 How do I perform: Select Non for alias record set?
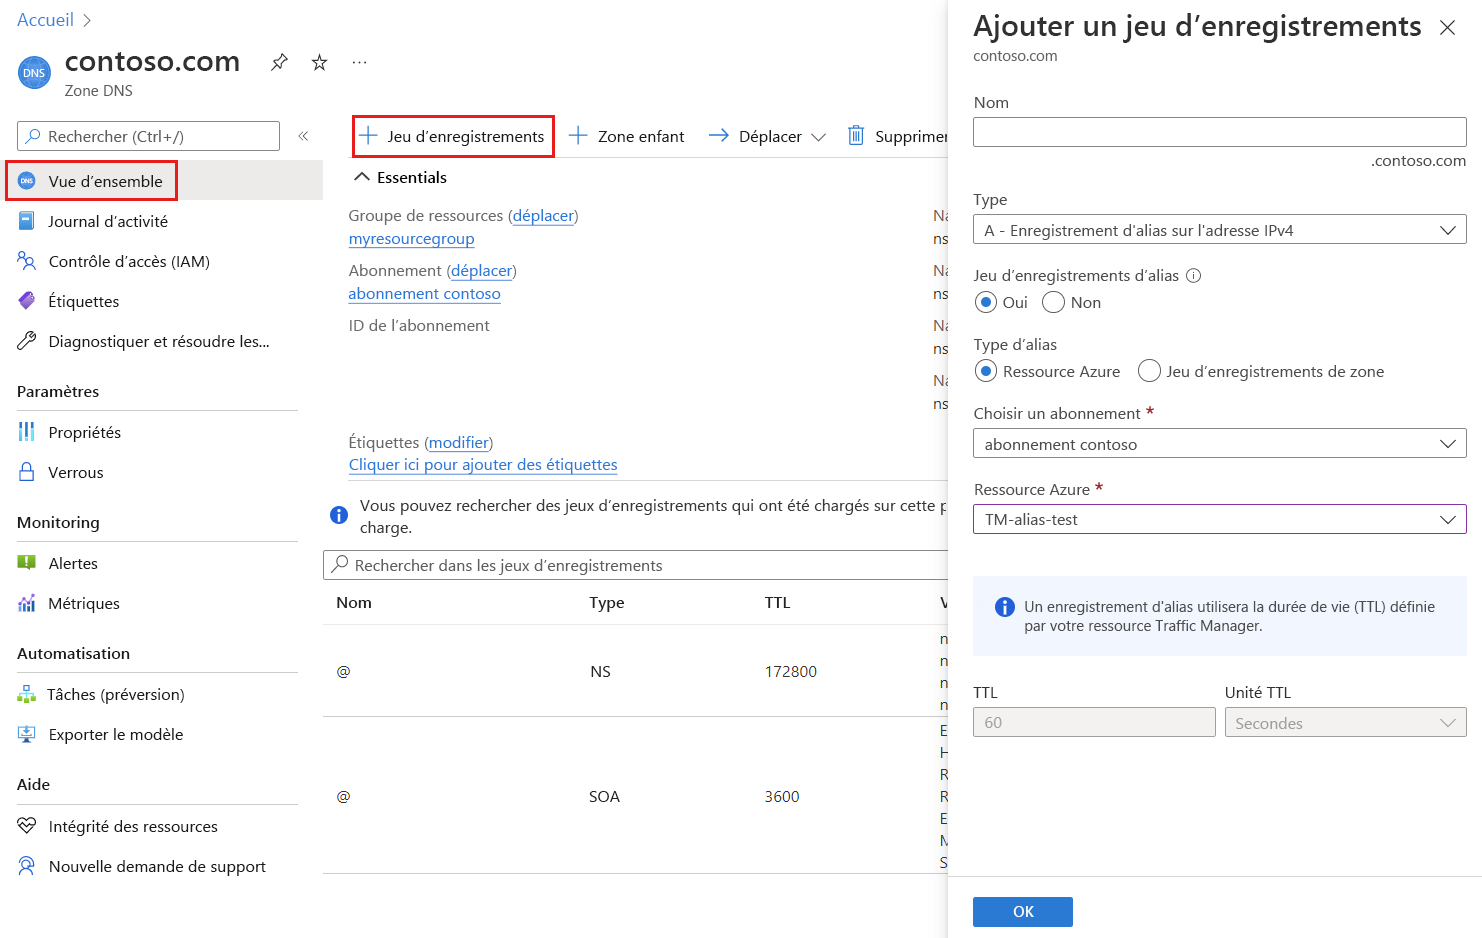1054,302
